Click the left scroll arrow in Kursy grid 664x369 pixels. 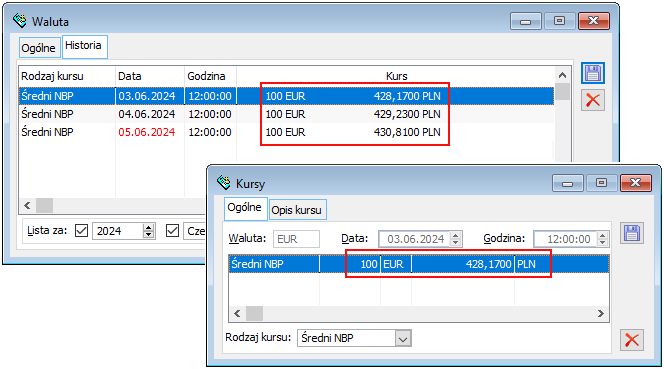pos(238,314)
